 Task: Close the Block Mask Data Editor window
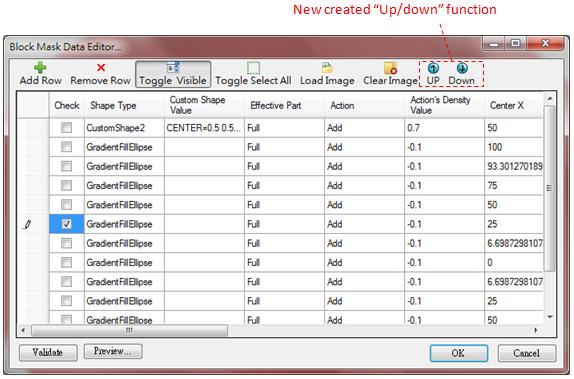coord(545,44)
